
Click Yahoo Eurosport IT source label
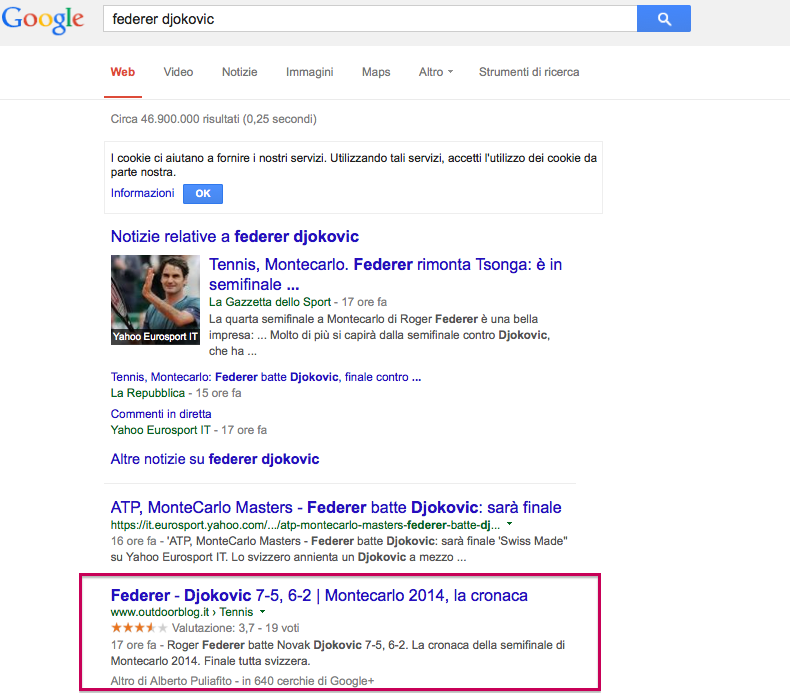click(x=161, y=430)
